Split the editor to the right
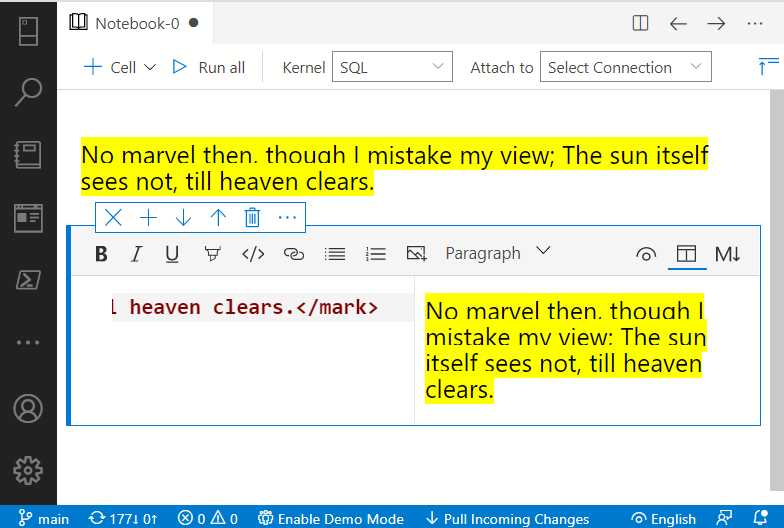Image resolution: width=784 pixels, height=528 pixels. click(x=640, y=24)
